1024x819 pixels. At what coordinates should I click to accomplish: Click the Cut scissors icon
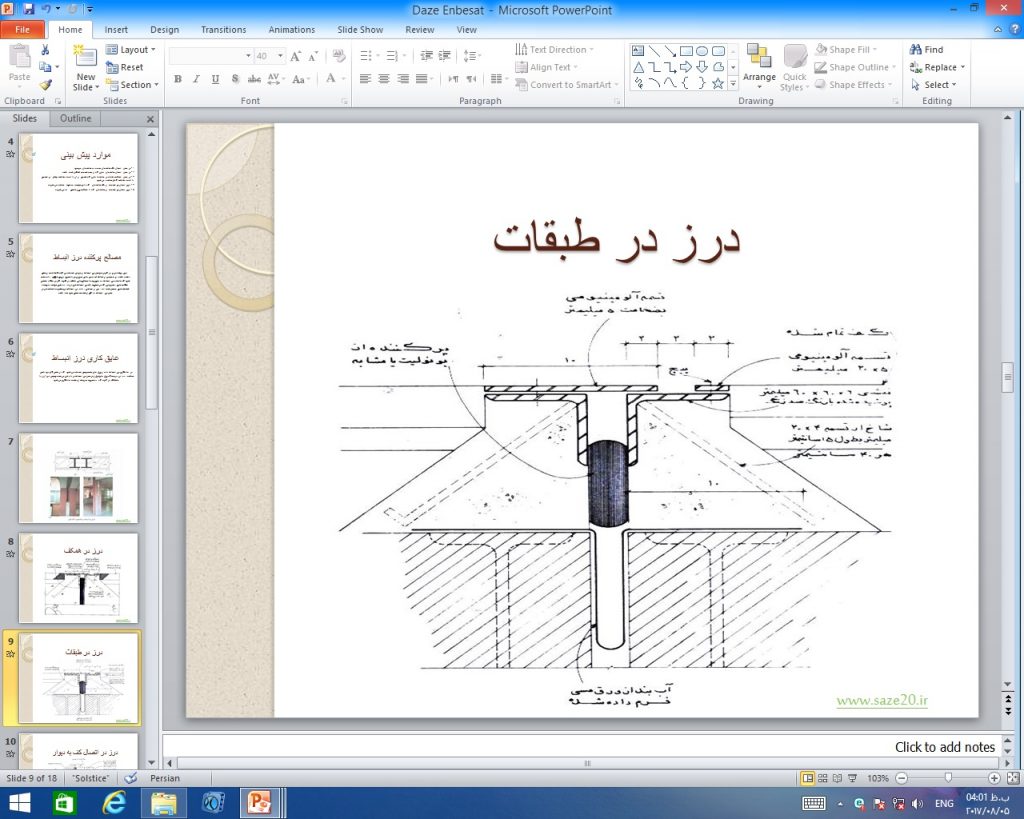[x=45, y=50]
